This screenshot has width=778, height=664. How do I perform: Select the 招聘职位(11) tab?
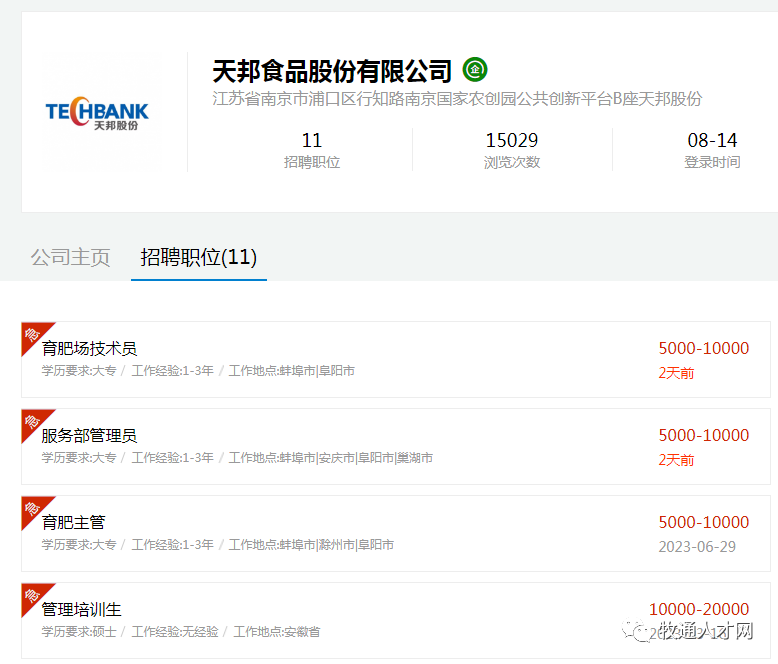198,258
